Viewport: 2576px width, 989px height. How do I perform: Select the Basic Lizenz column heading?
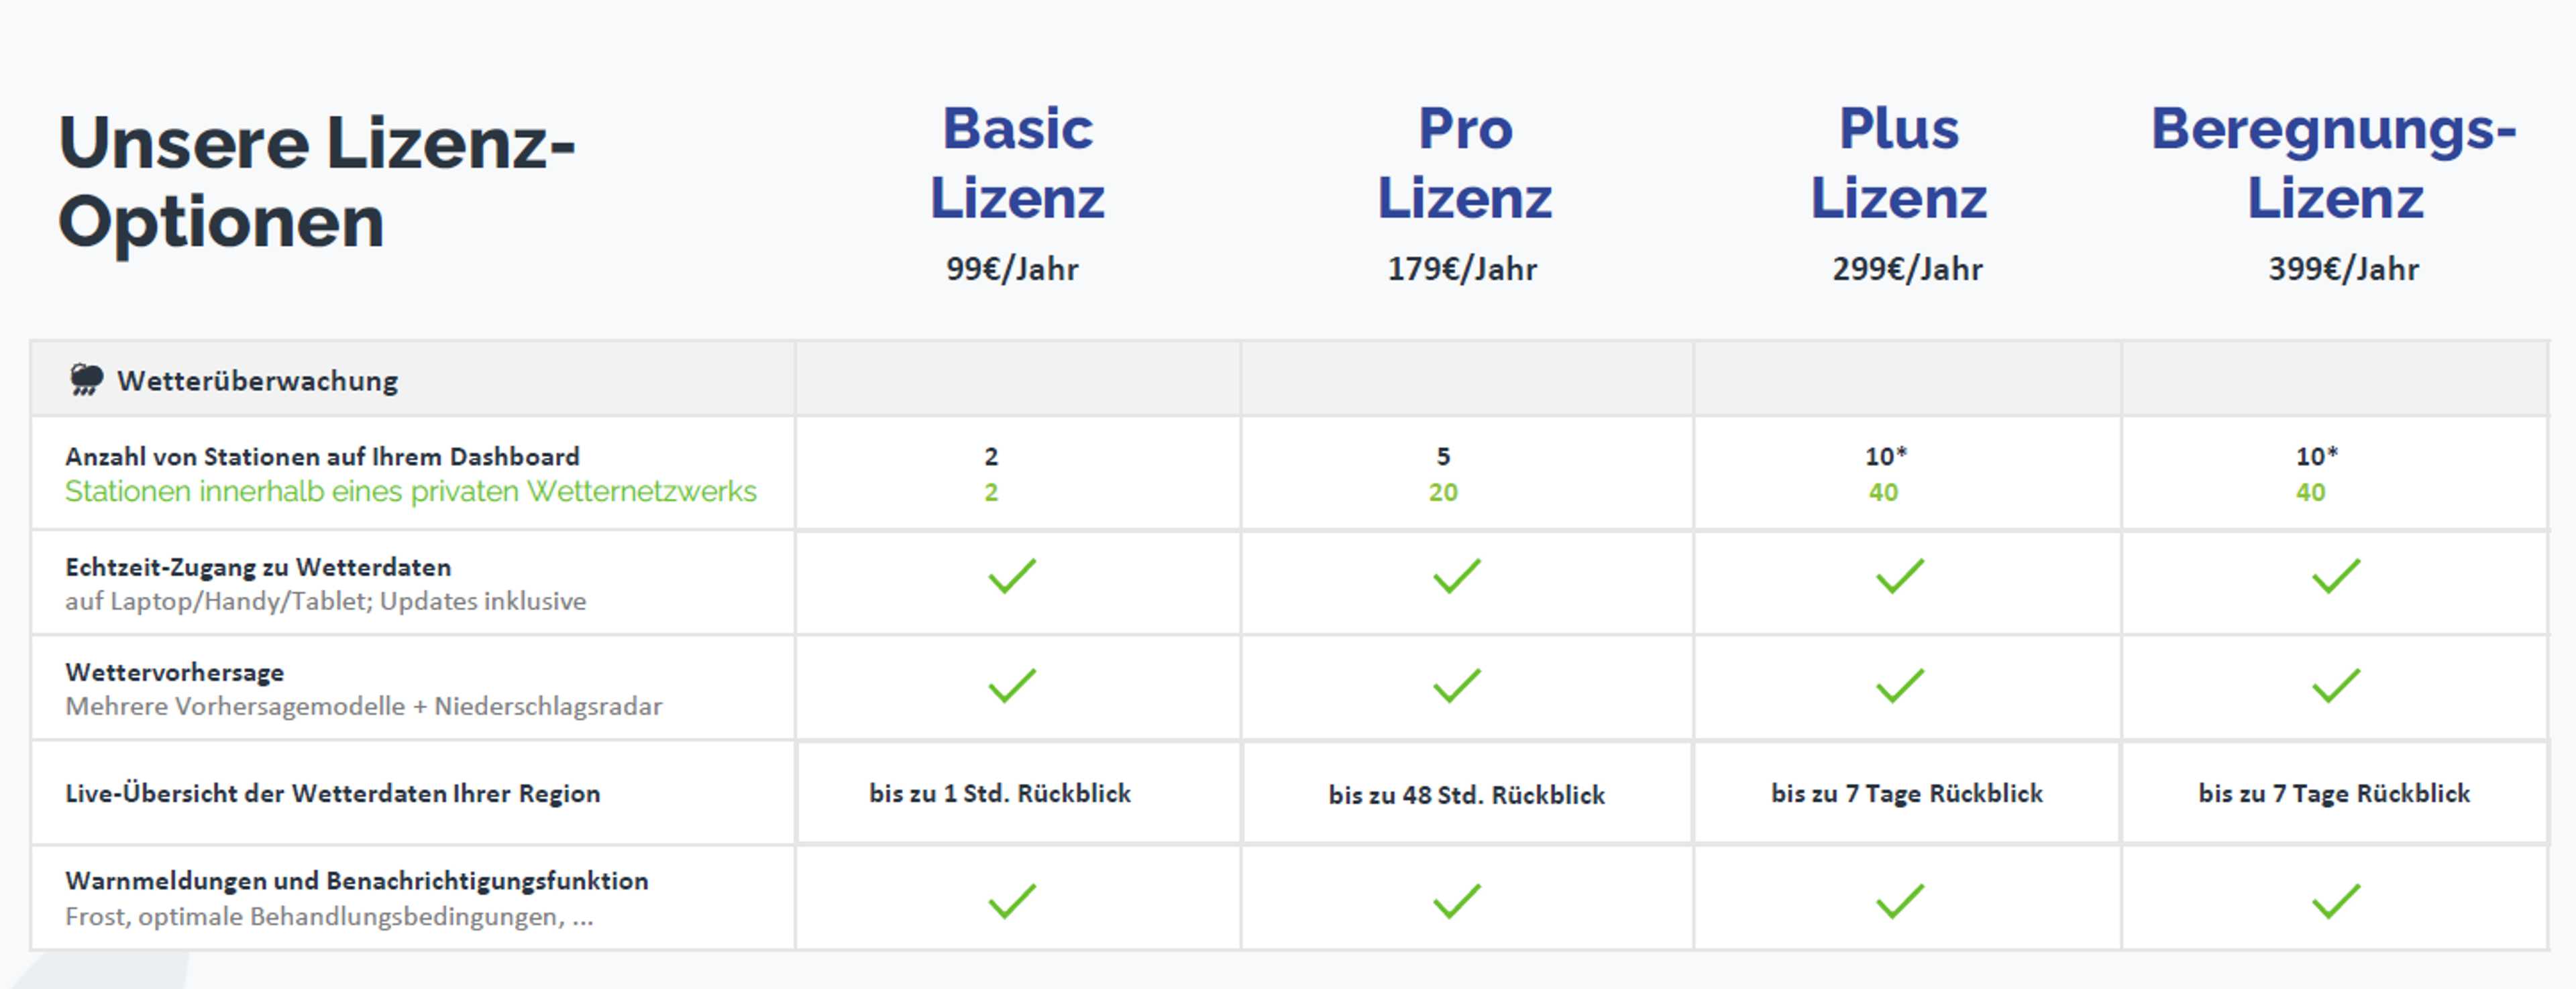coord(1017,163)
